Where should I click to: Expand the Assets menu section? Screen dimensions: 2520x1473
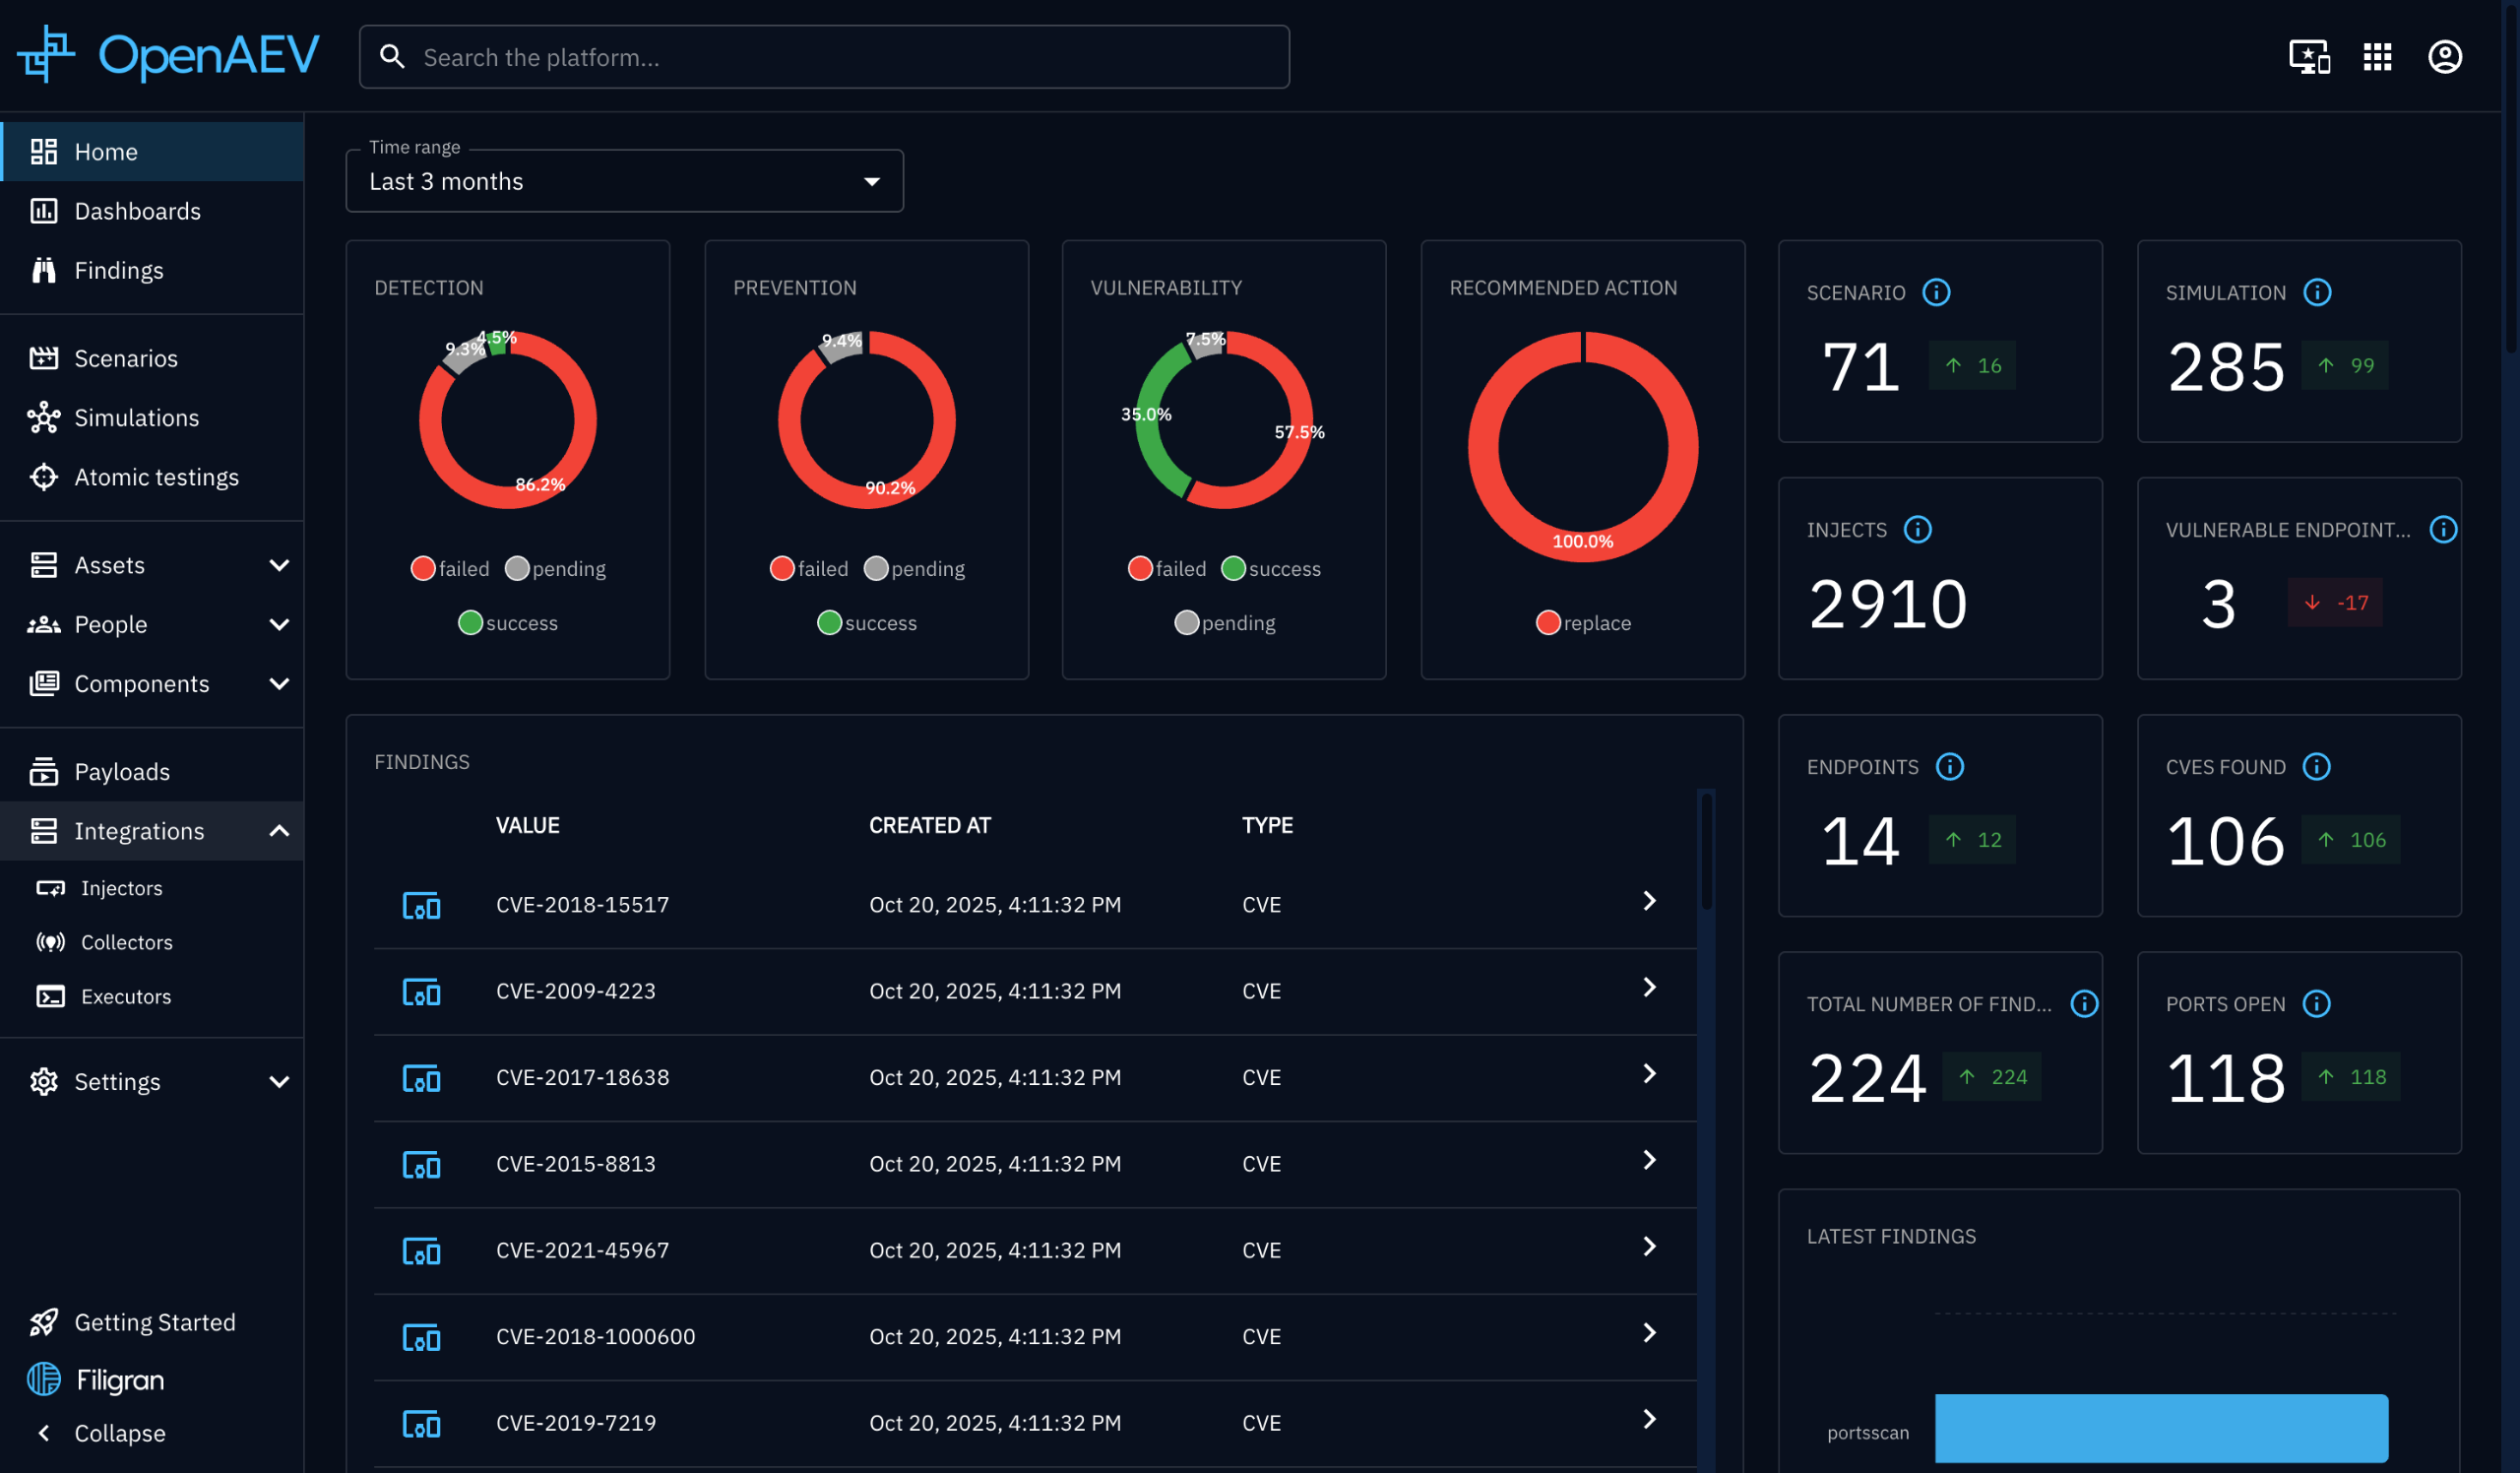coord(152,565)
